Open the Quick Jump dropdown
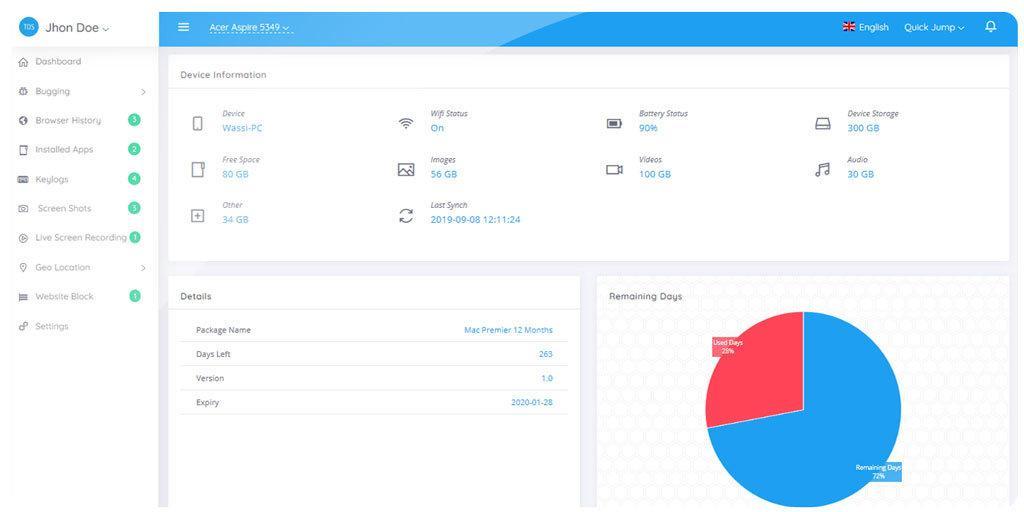This screenshot has height=512, width=1024. tap(934, 28)
